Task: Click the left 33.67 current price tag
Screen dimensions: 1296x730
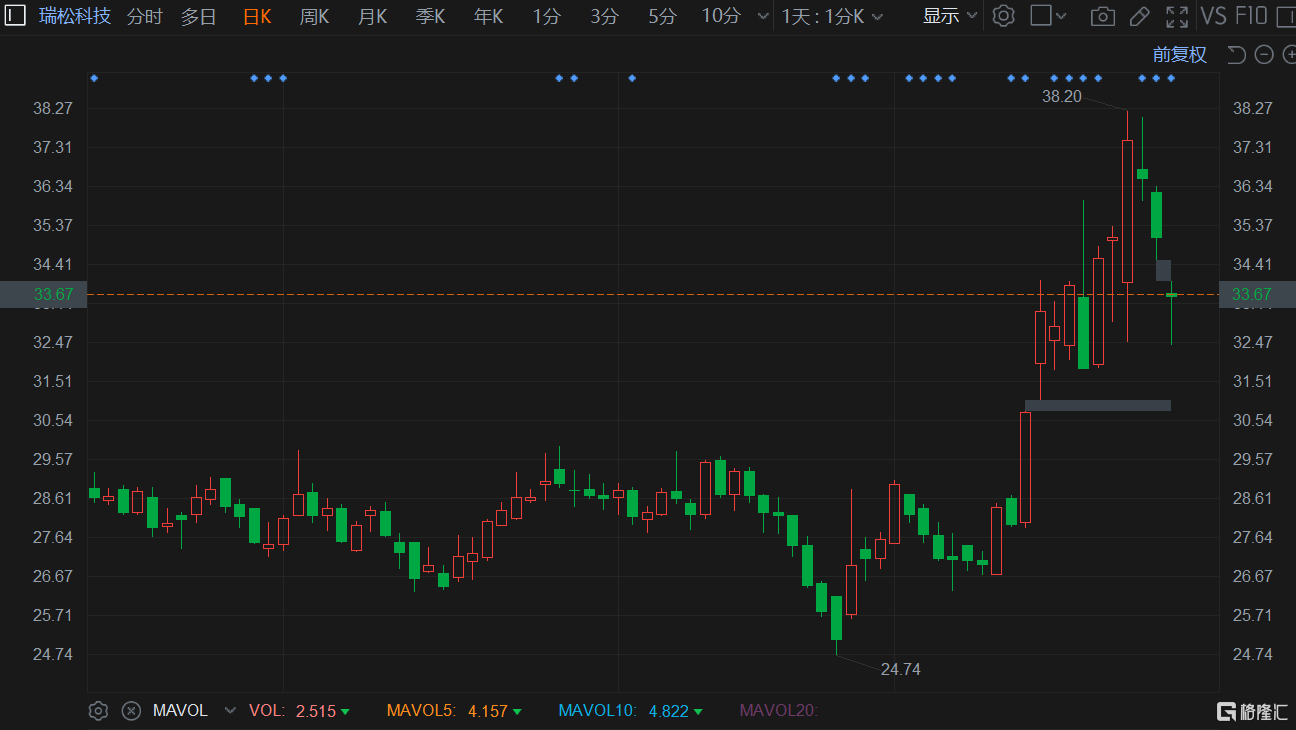Action: point(43,294)
